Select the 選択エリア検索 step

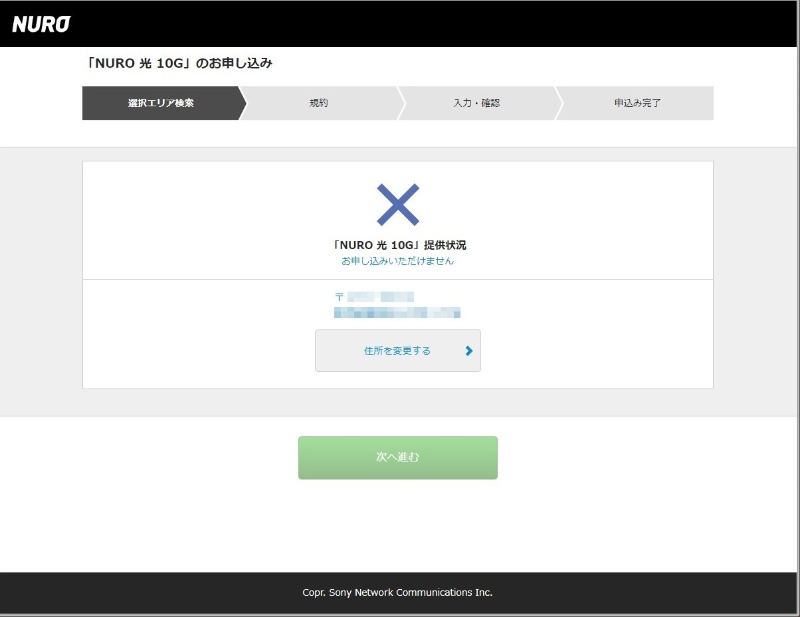click(160, 103)
